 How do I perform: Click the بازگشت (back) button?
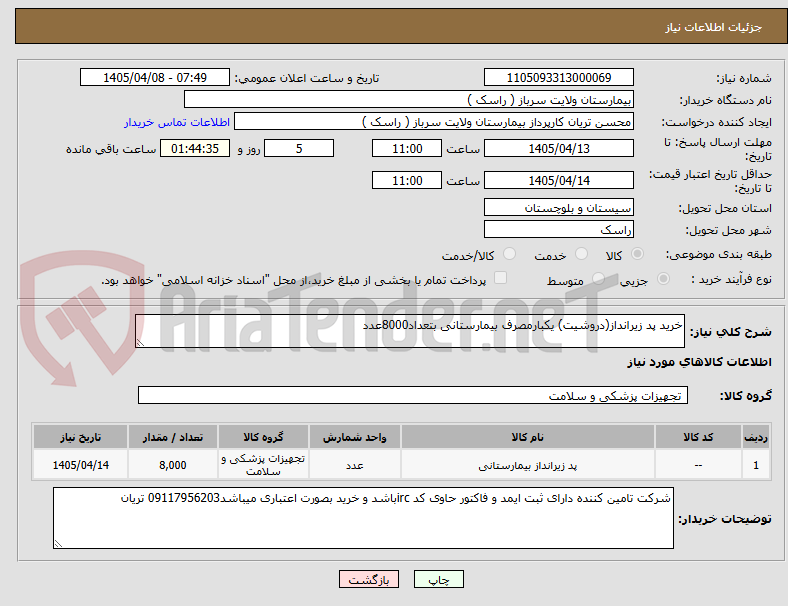369,579
